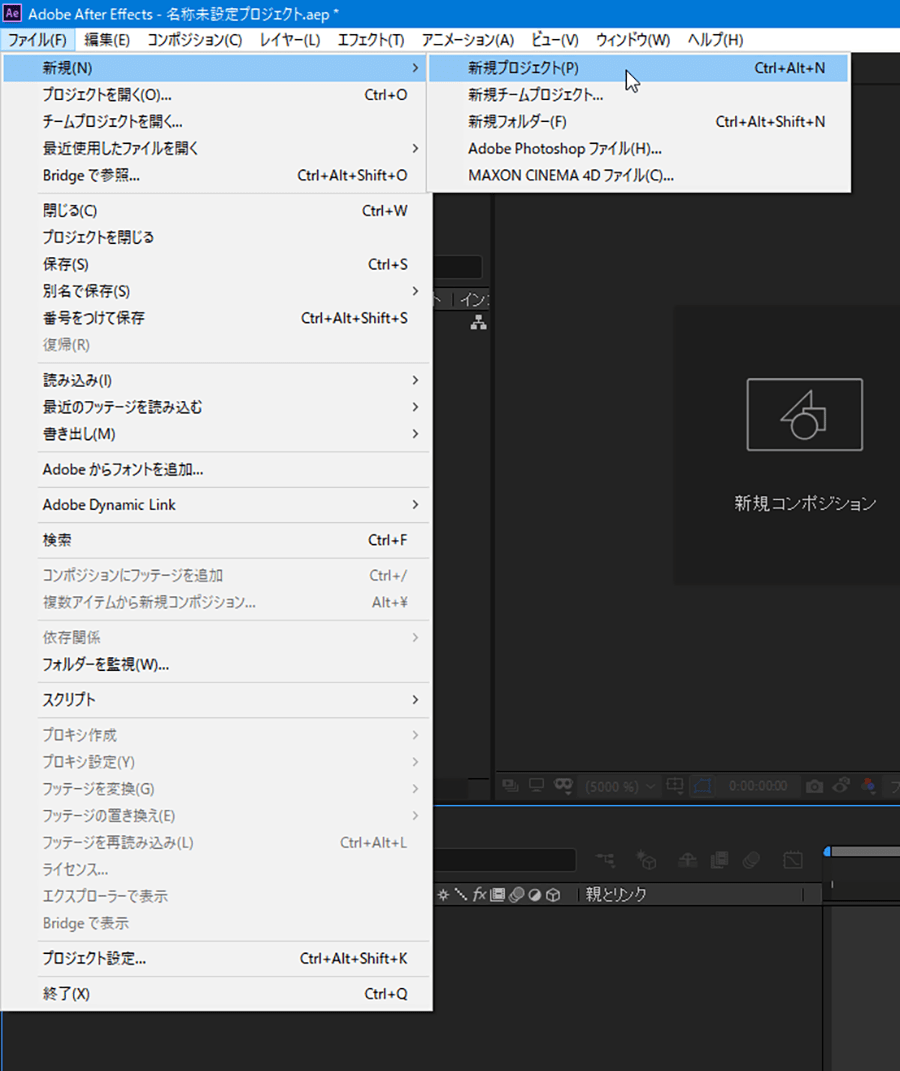The width and height of the screenshot is (900, 1071).
Task: Click チームプロジェクトを開く... menu item
Action: [x=214, y=122]
